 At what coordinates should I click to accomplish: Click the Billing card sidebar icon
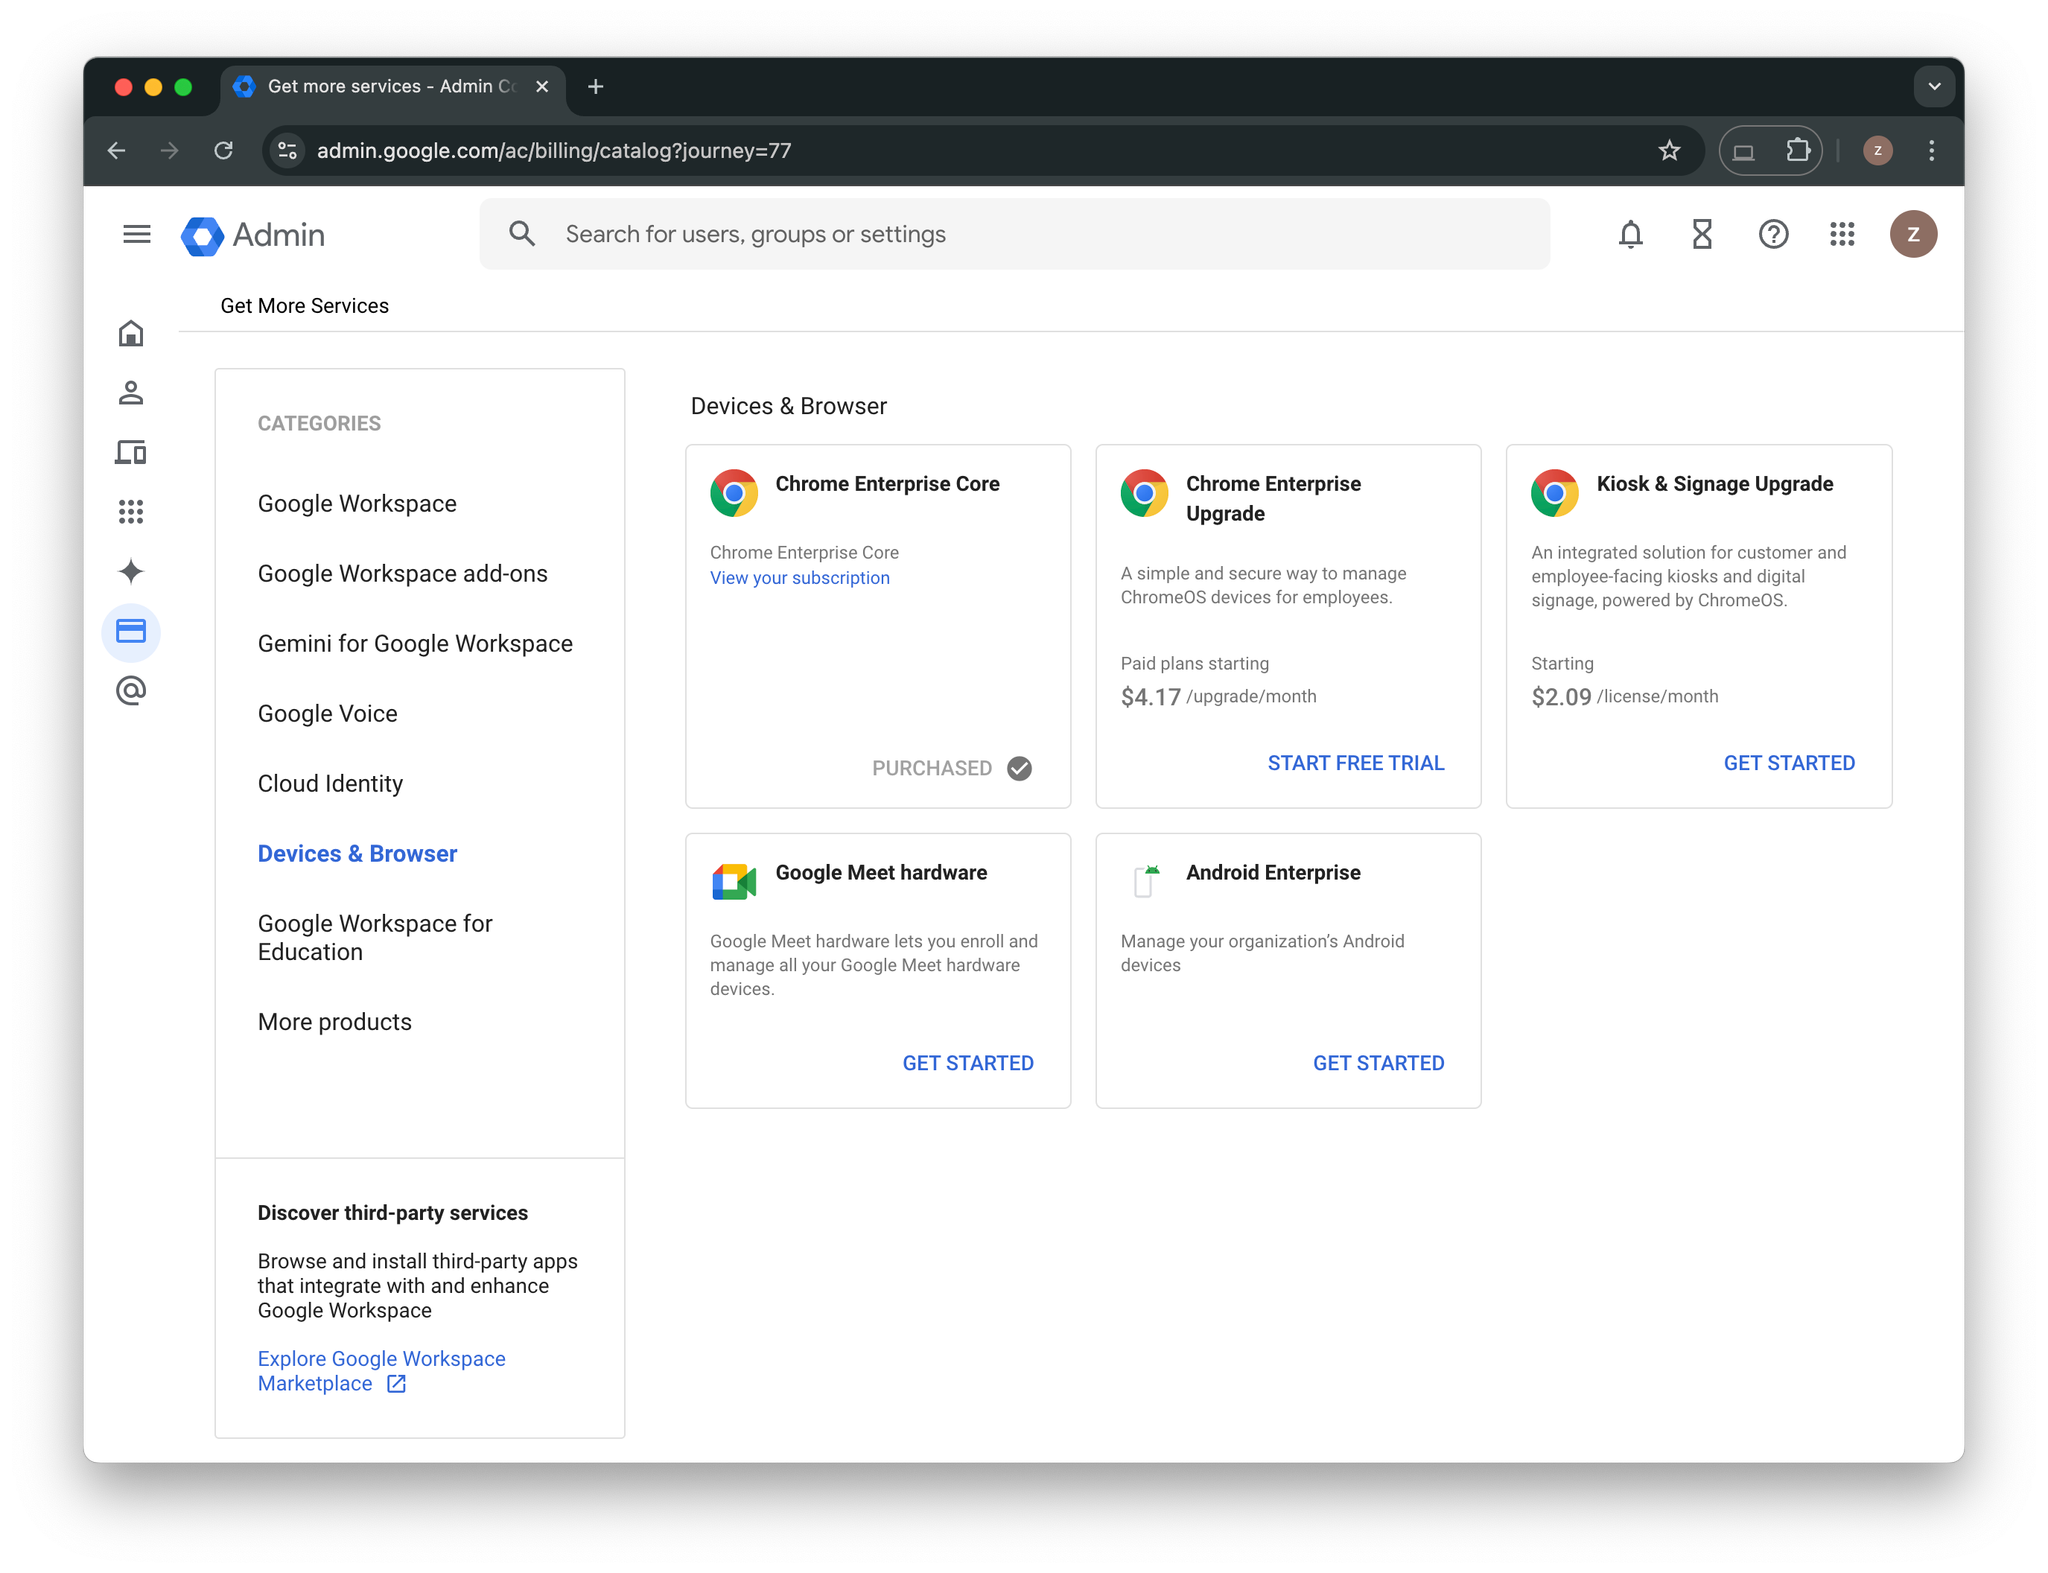click(131, 632)
